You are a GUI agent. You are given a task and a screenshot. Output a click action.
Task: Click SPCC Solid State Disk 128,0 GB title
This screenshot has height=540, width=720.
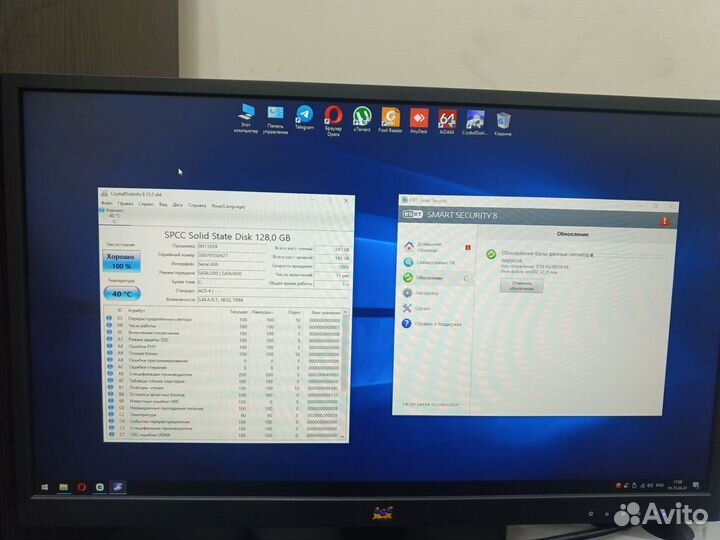tap(227, 237)
